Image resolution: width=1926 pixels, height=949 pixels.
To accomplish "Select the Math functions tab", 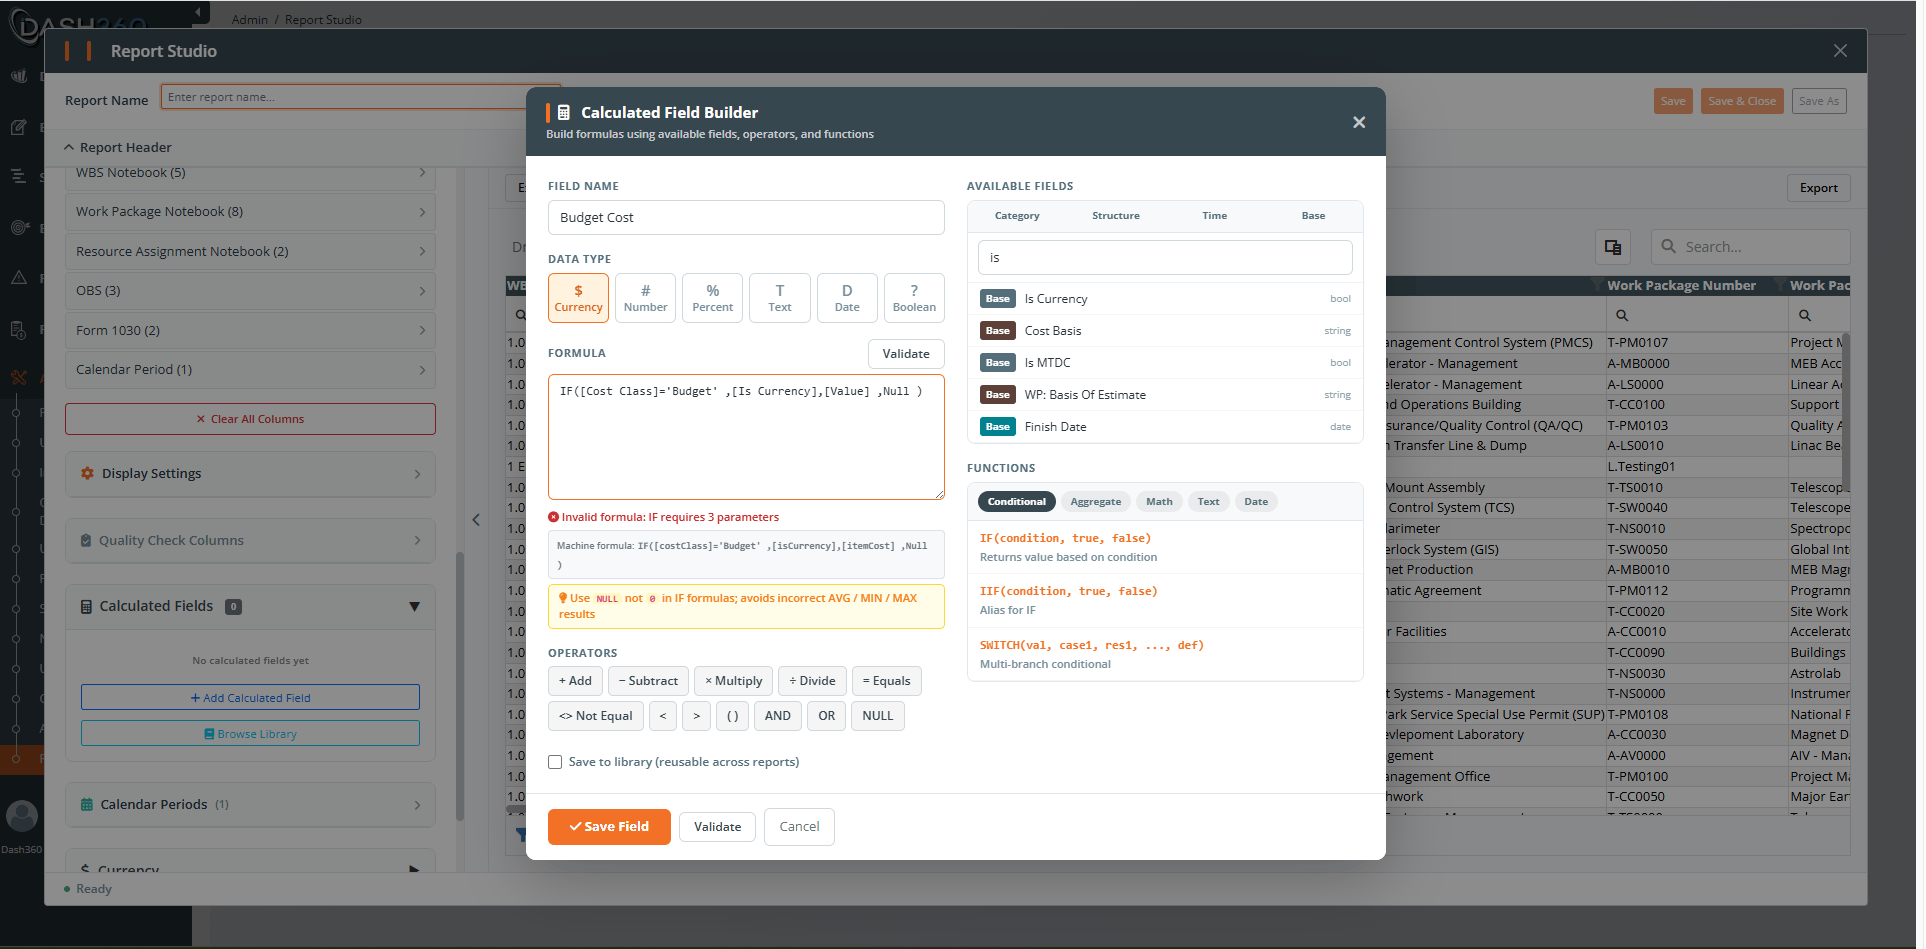I will coord(1159,502).
